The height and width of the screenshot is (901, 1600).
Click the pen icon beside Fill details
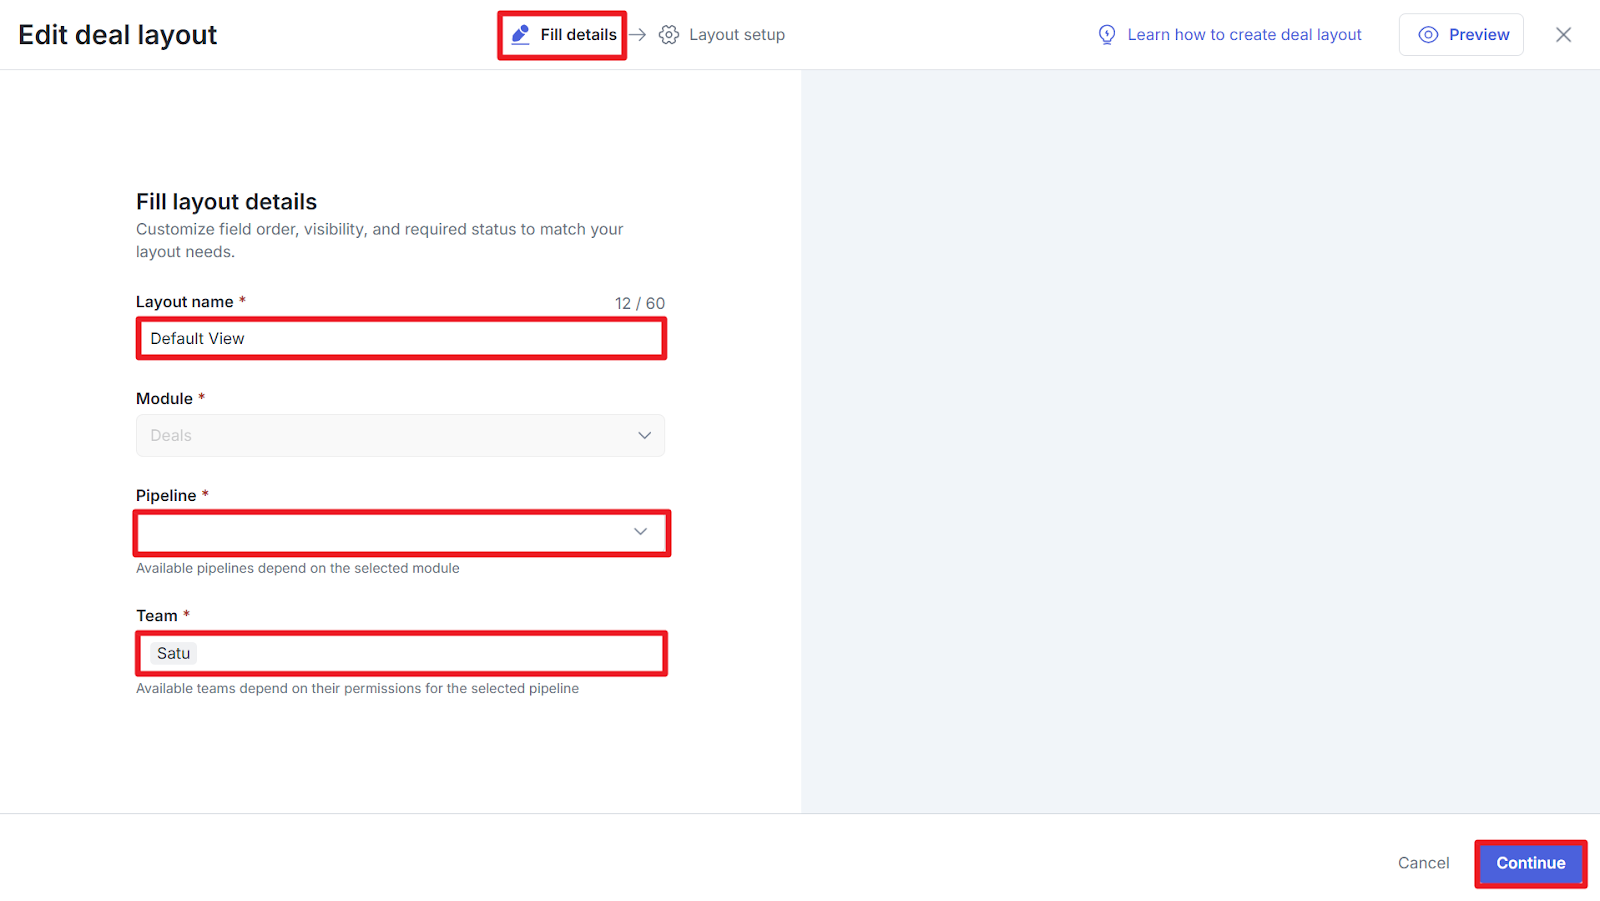point(520,34)
